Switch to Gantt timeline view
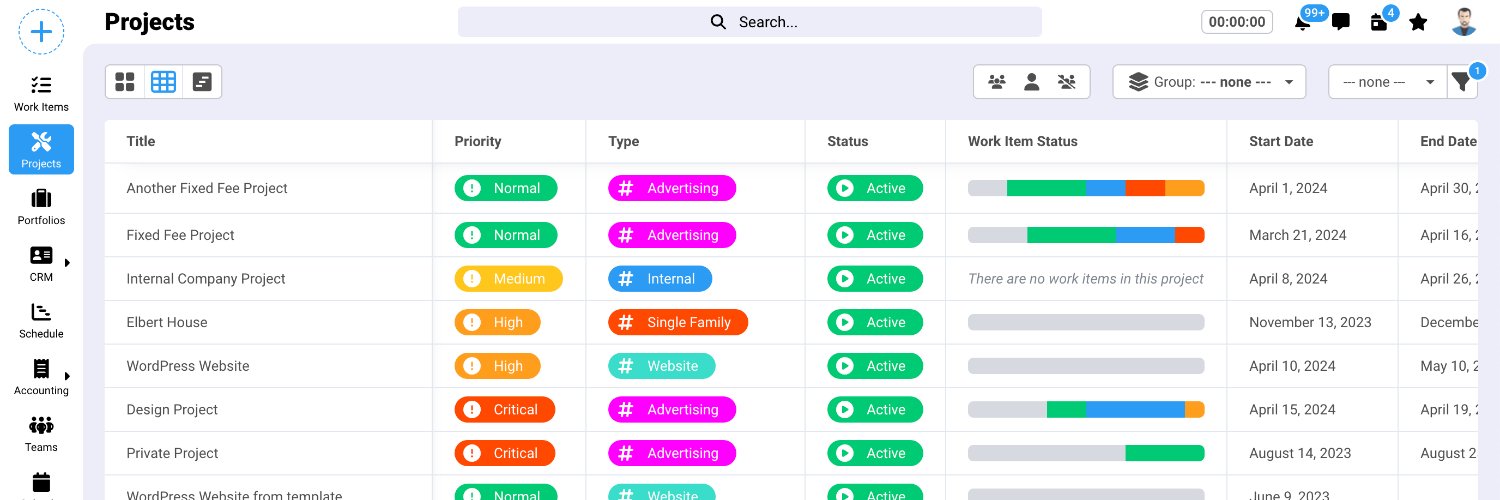The image size is (1500, 500). 202,82
